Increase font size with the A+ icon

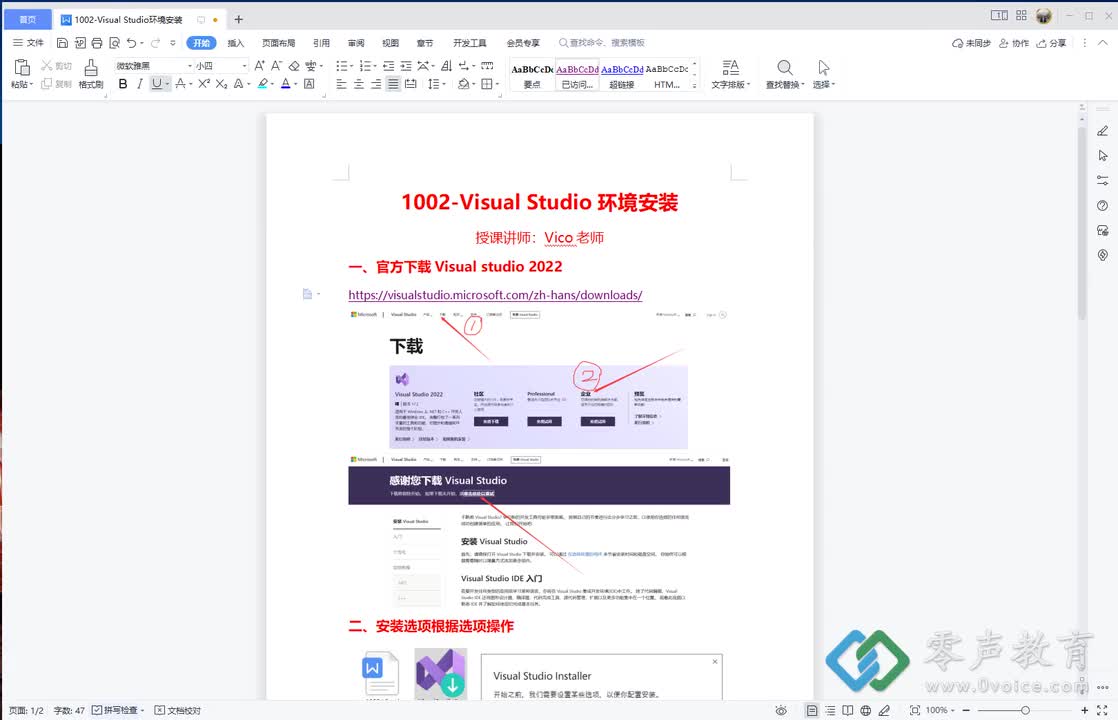tap(260, 66)
